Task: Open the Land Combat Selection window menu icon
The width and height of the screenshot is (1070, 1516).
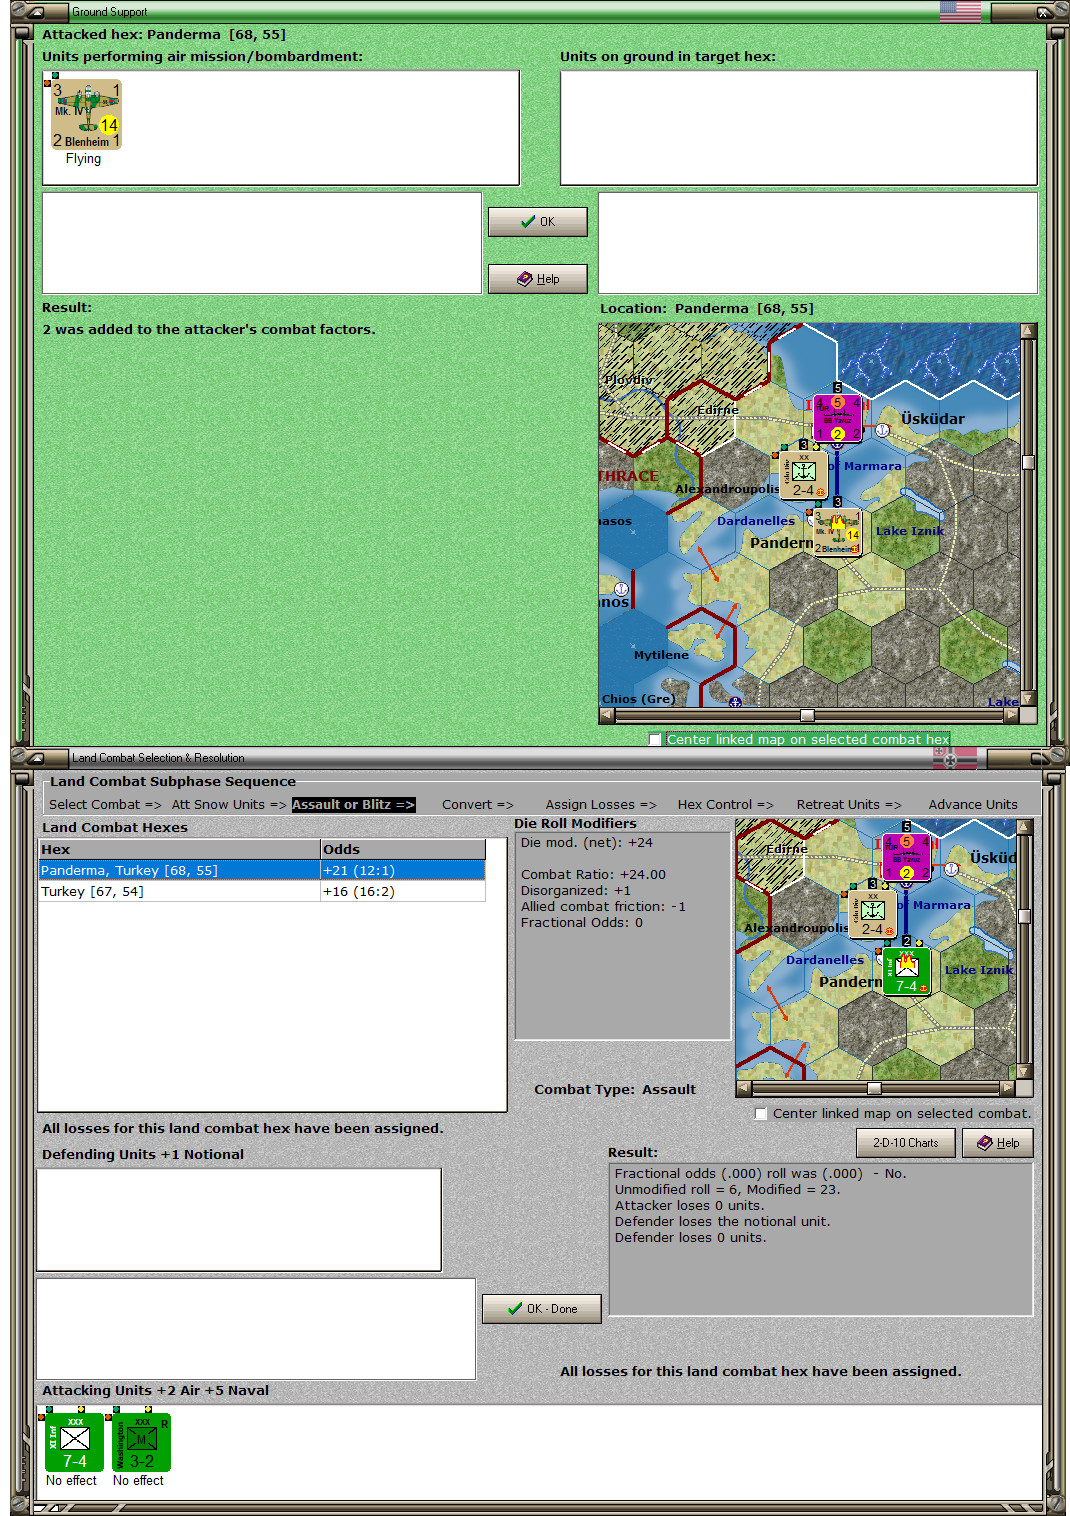Action: pyautogui.click(x=36, y=758)
